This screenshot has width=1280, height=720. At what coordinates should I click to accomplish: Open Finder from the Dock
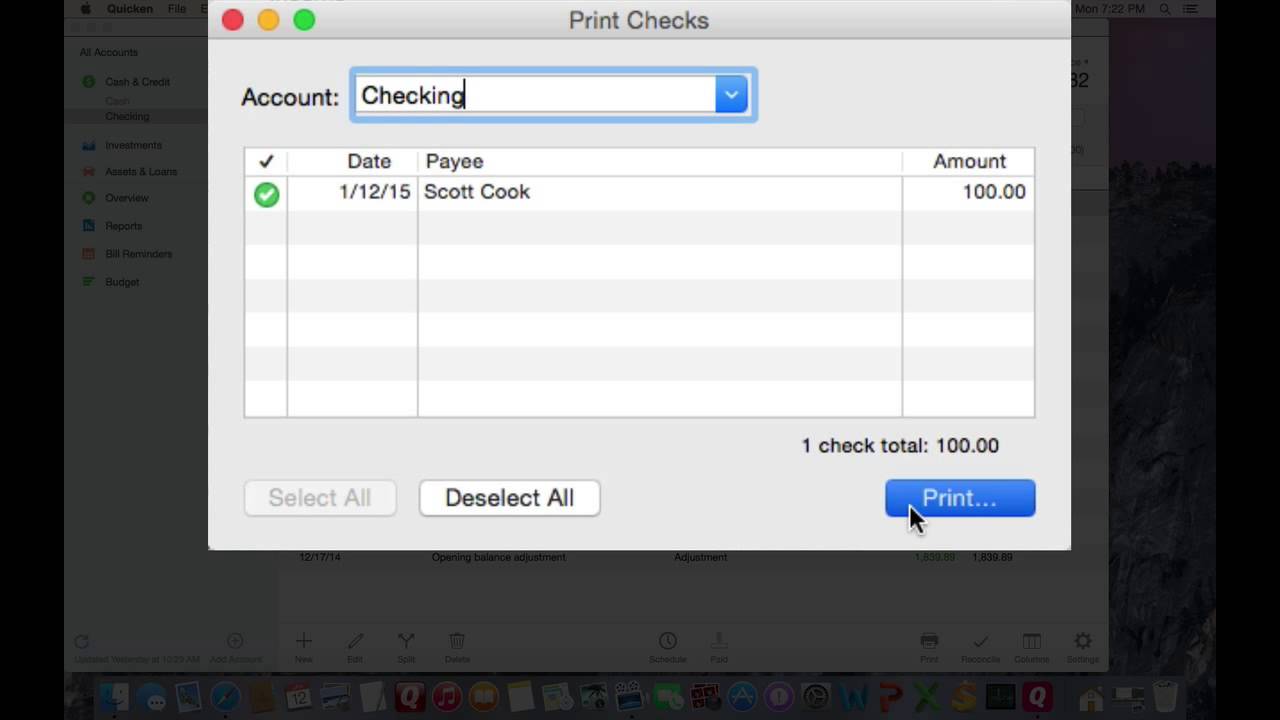[x=115, y=697]
